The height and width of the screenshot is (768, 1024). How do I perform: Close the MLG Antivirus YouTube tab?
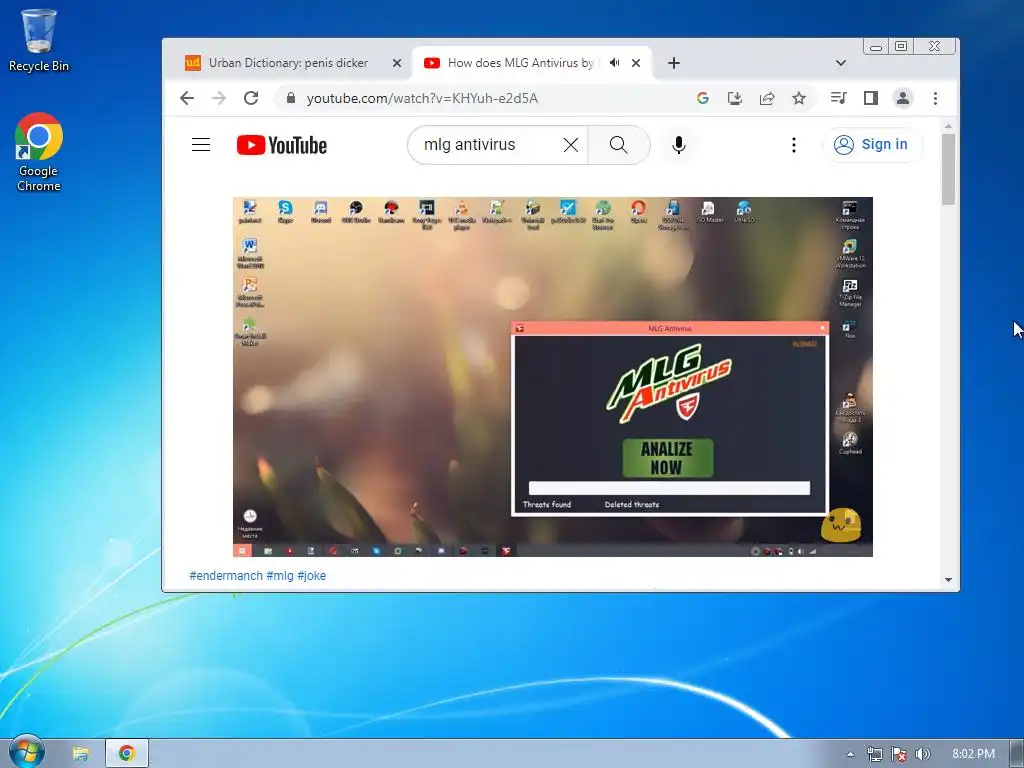(636, 63)
